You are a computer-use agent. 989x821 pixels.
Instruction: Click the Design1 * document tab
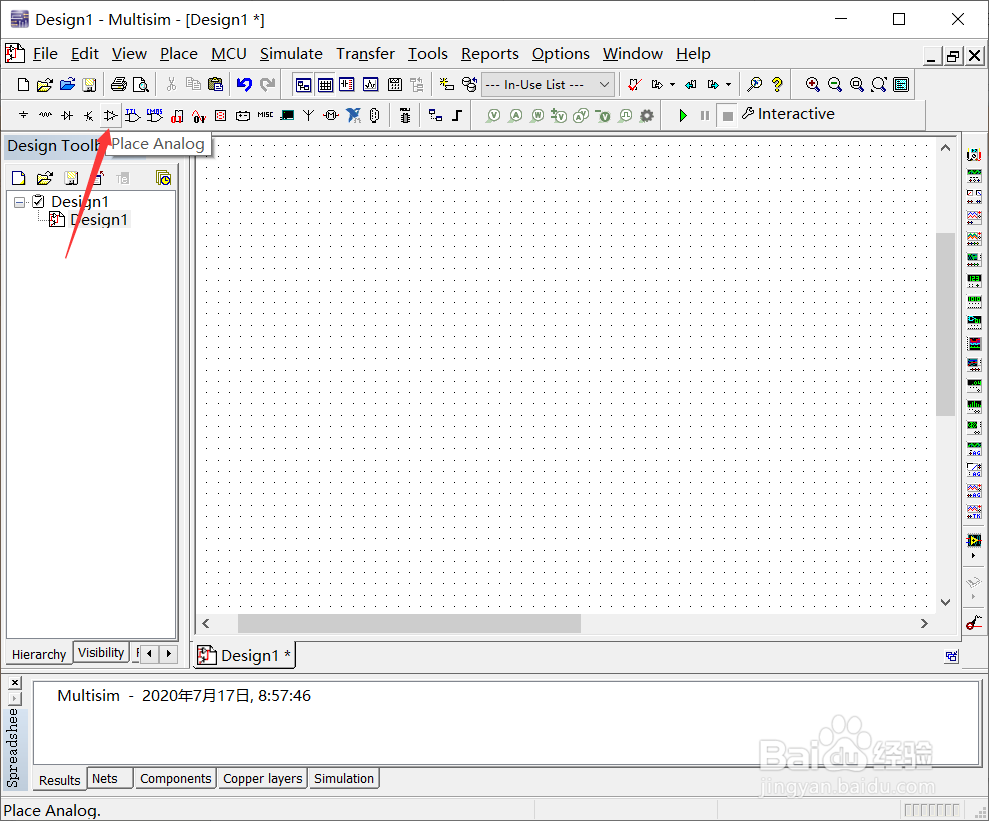pos(244,656)
